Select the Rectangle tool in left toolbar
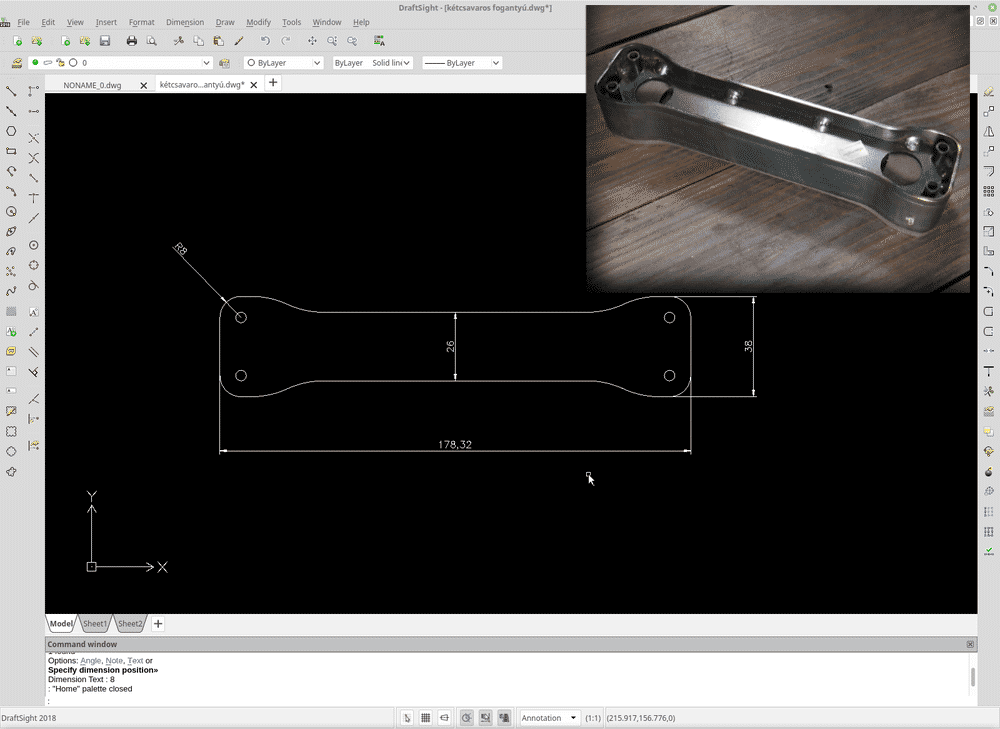The width and height of the screenshot is (1000, 729). point(11,151)
